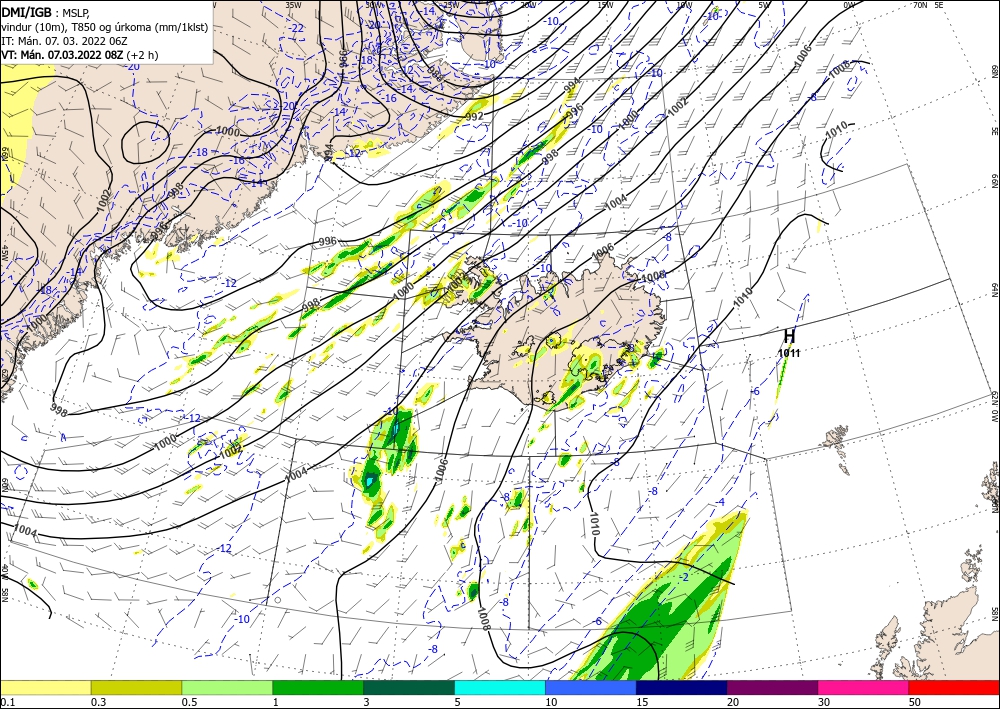The image size is (1000, 709).
Task: Click the pale yellow 0.1–0.3 legend swatch
Action: [x=45, y=687]
